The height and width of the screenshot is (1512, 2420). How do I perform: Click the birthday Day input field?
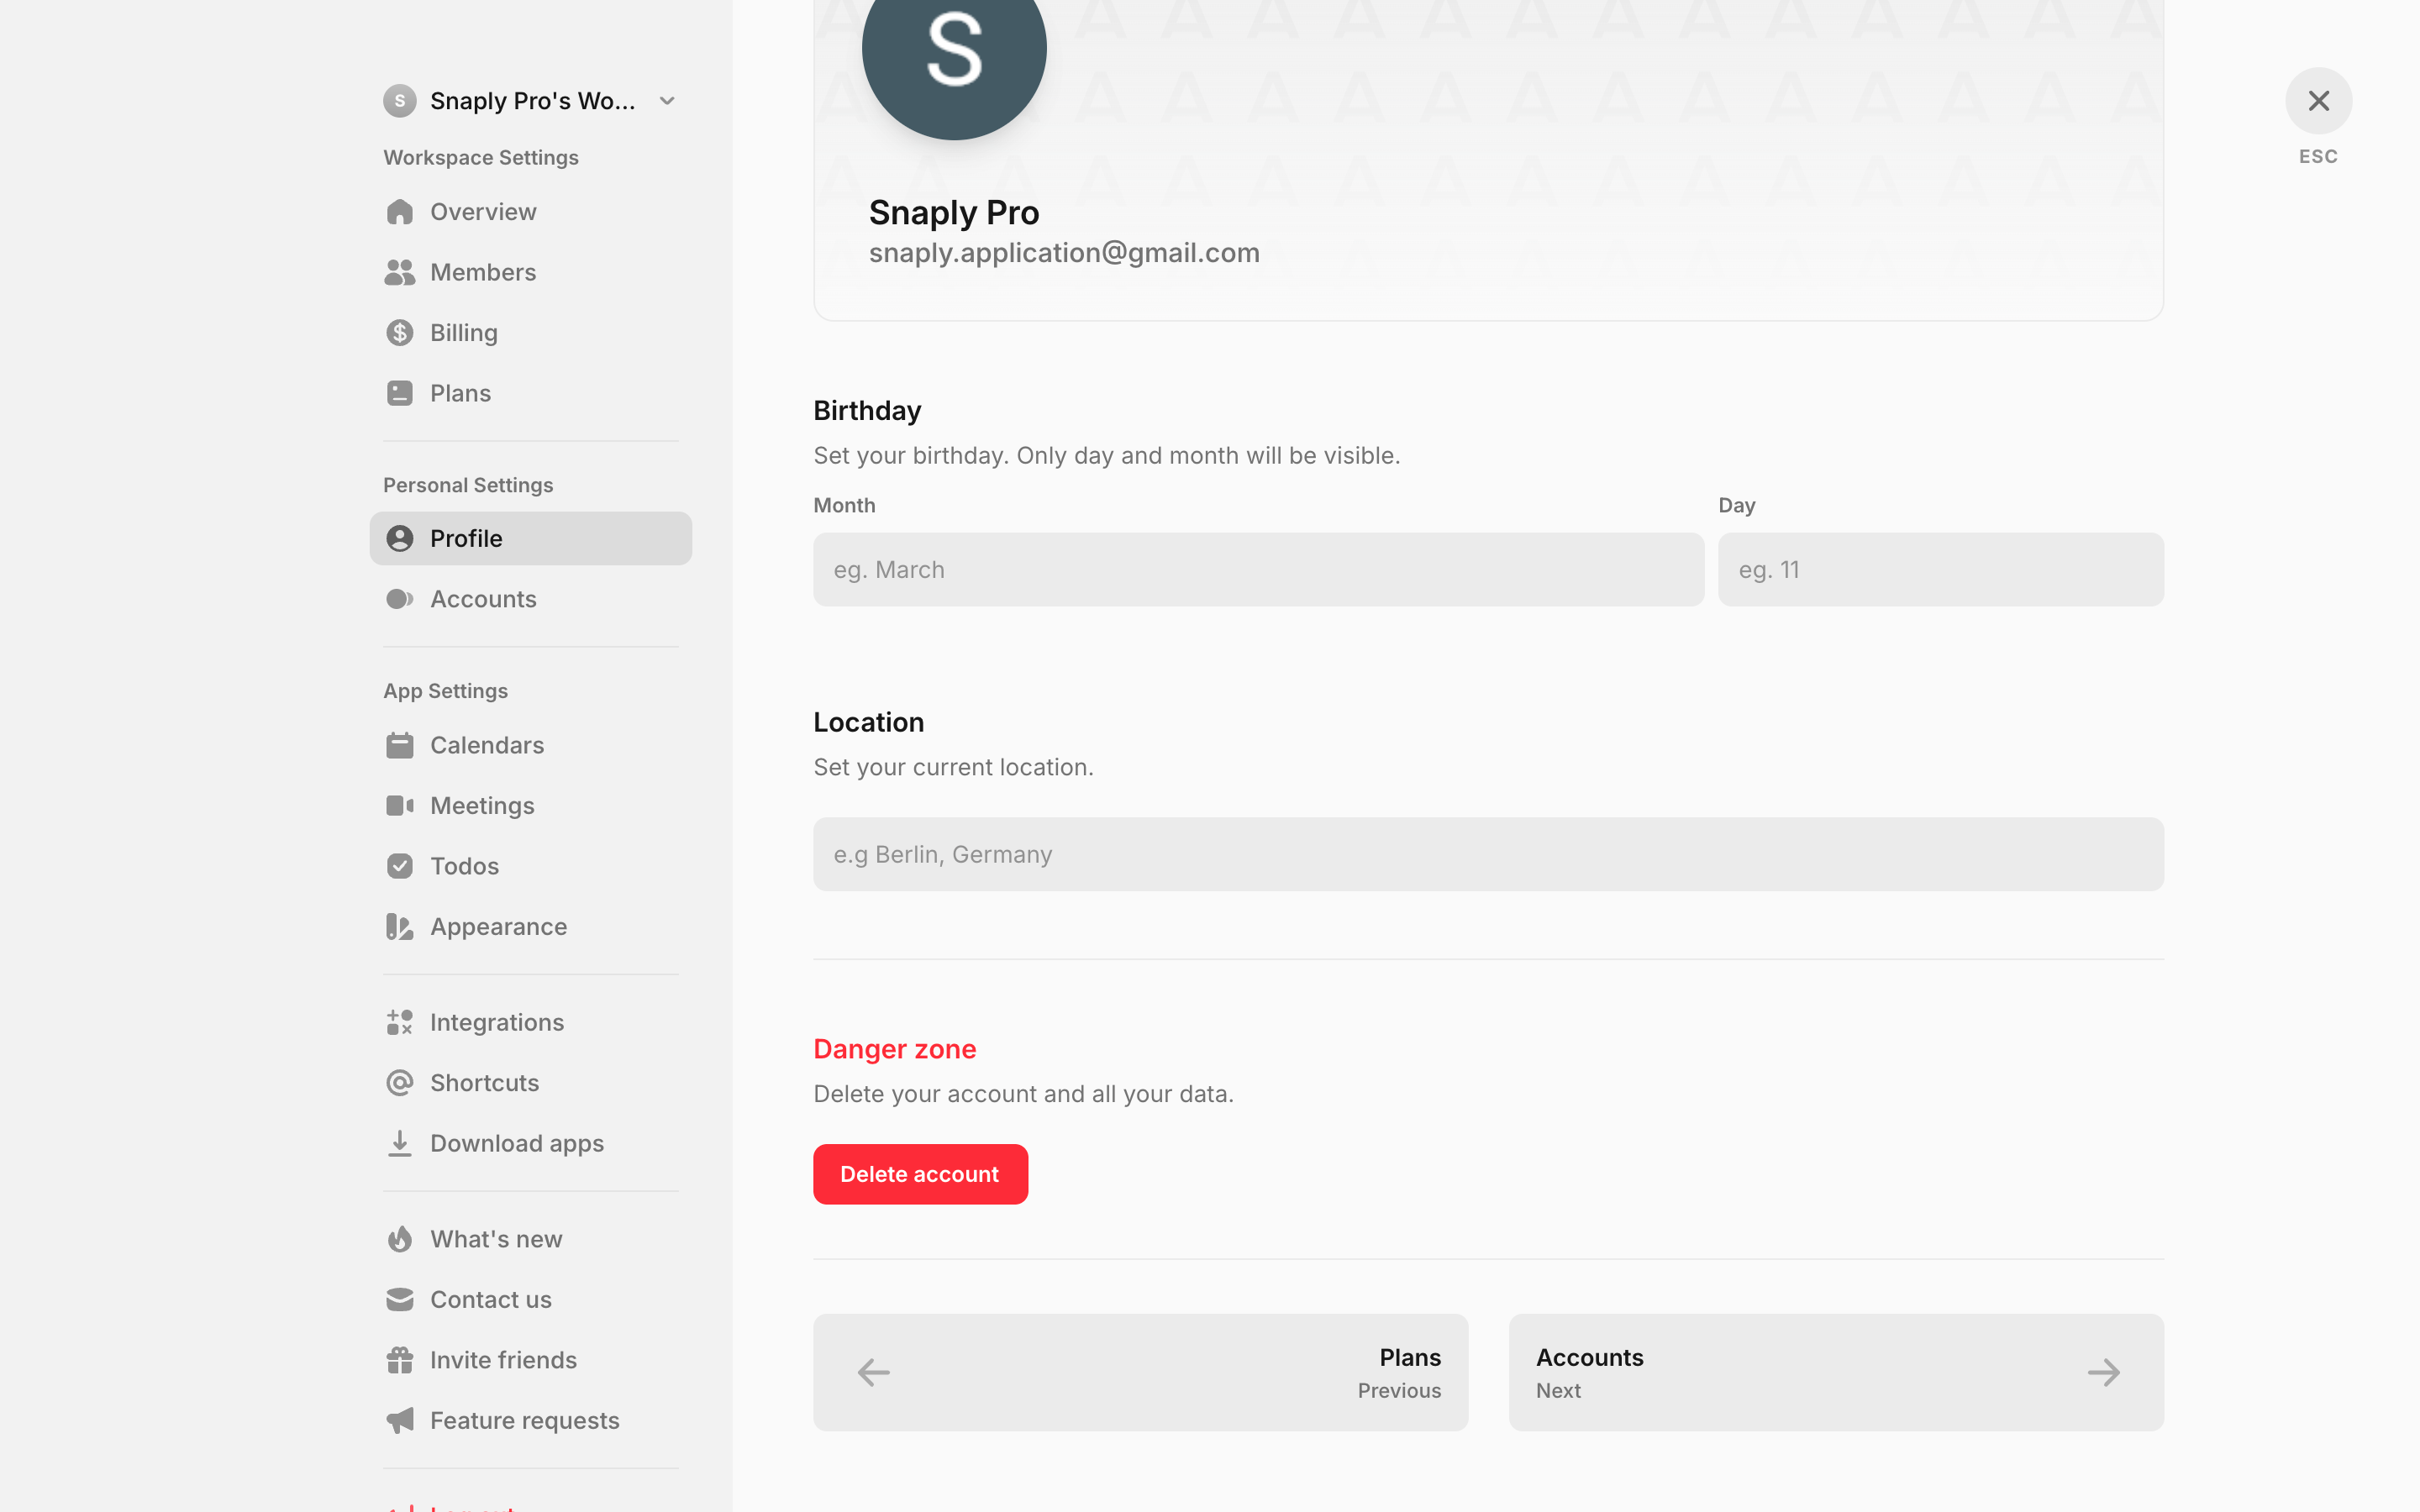1940,569
